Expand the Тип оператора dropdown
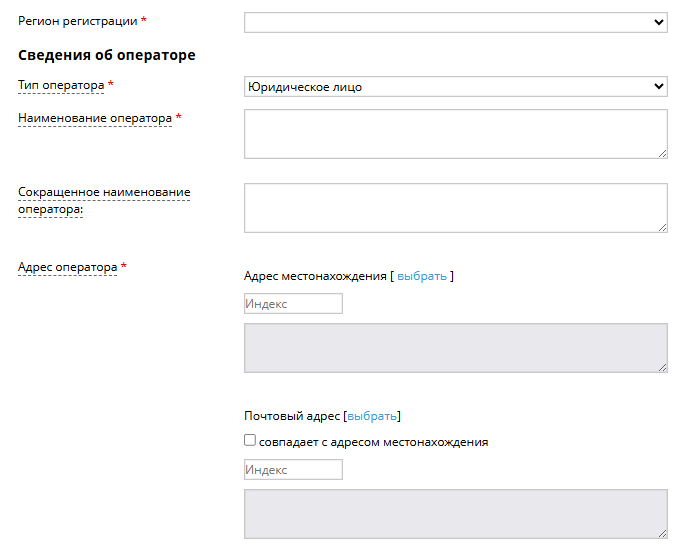Viewport: 680px width, 554px height. click(x=455, y=87)
